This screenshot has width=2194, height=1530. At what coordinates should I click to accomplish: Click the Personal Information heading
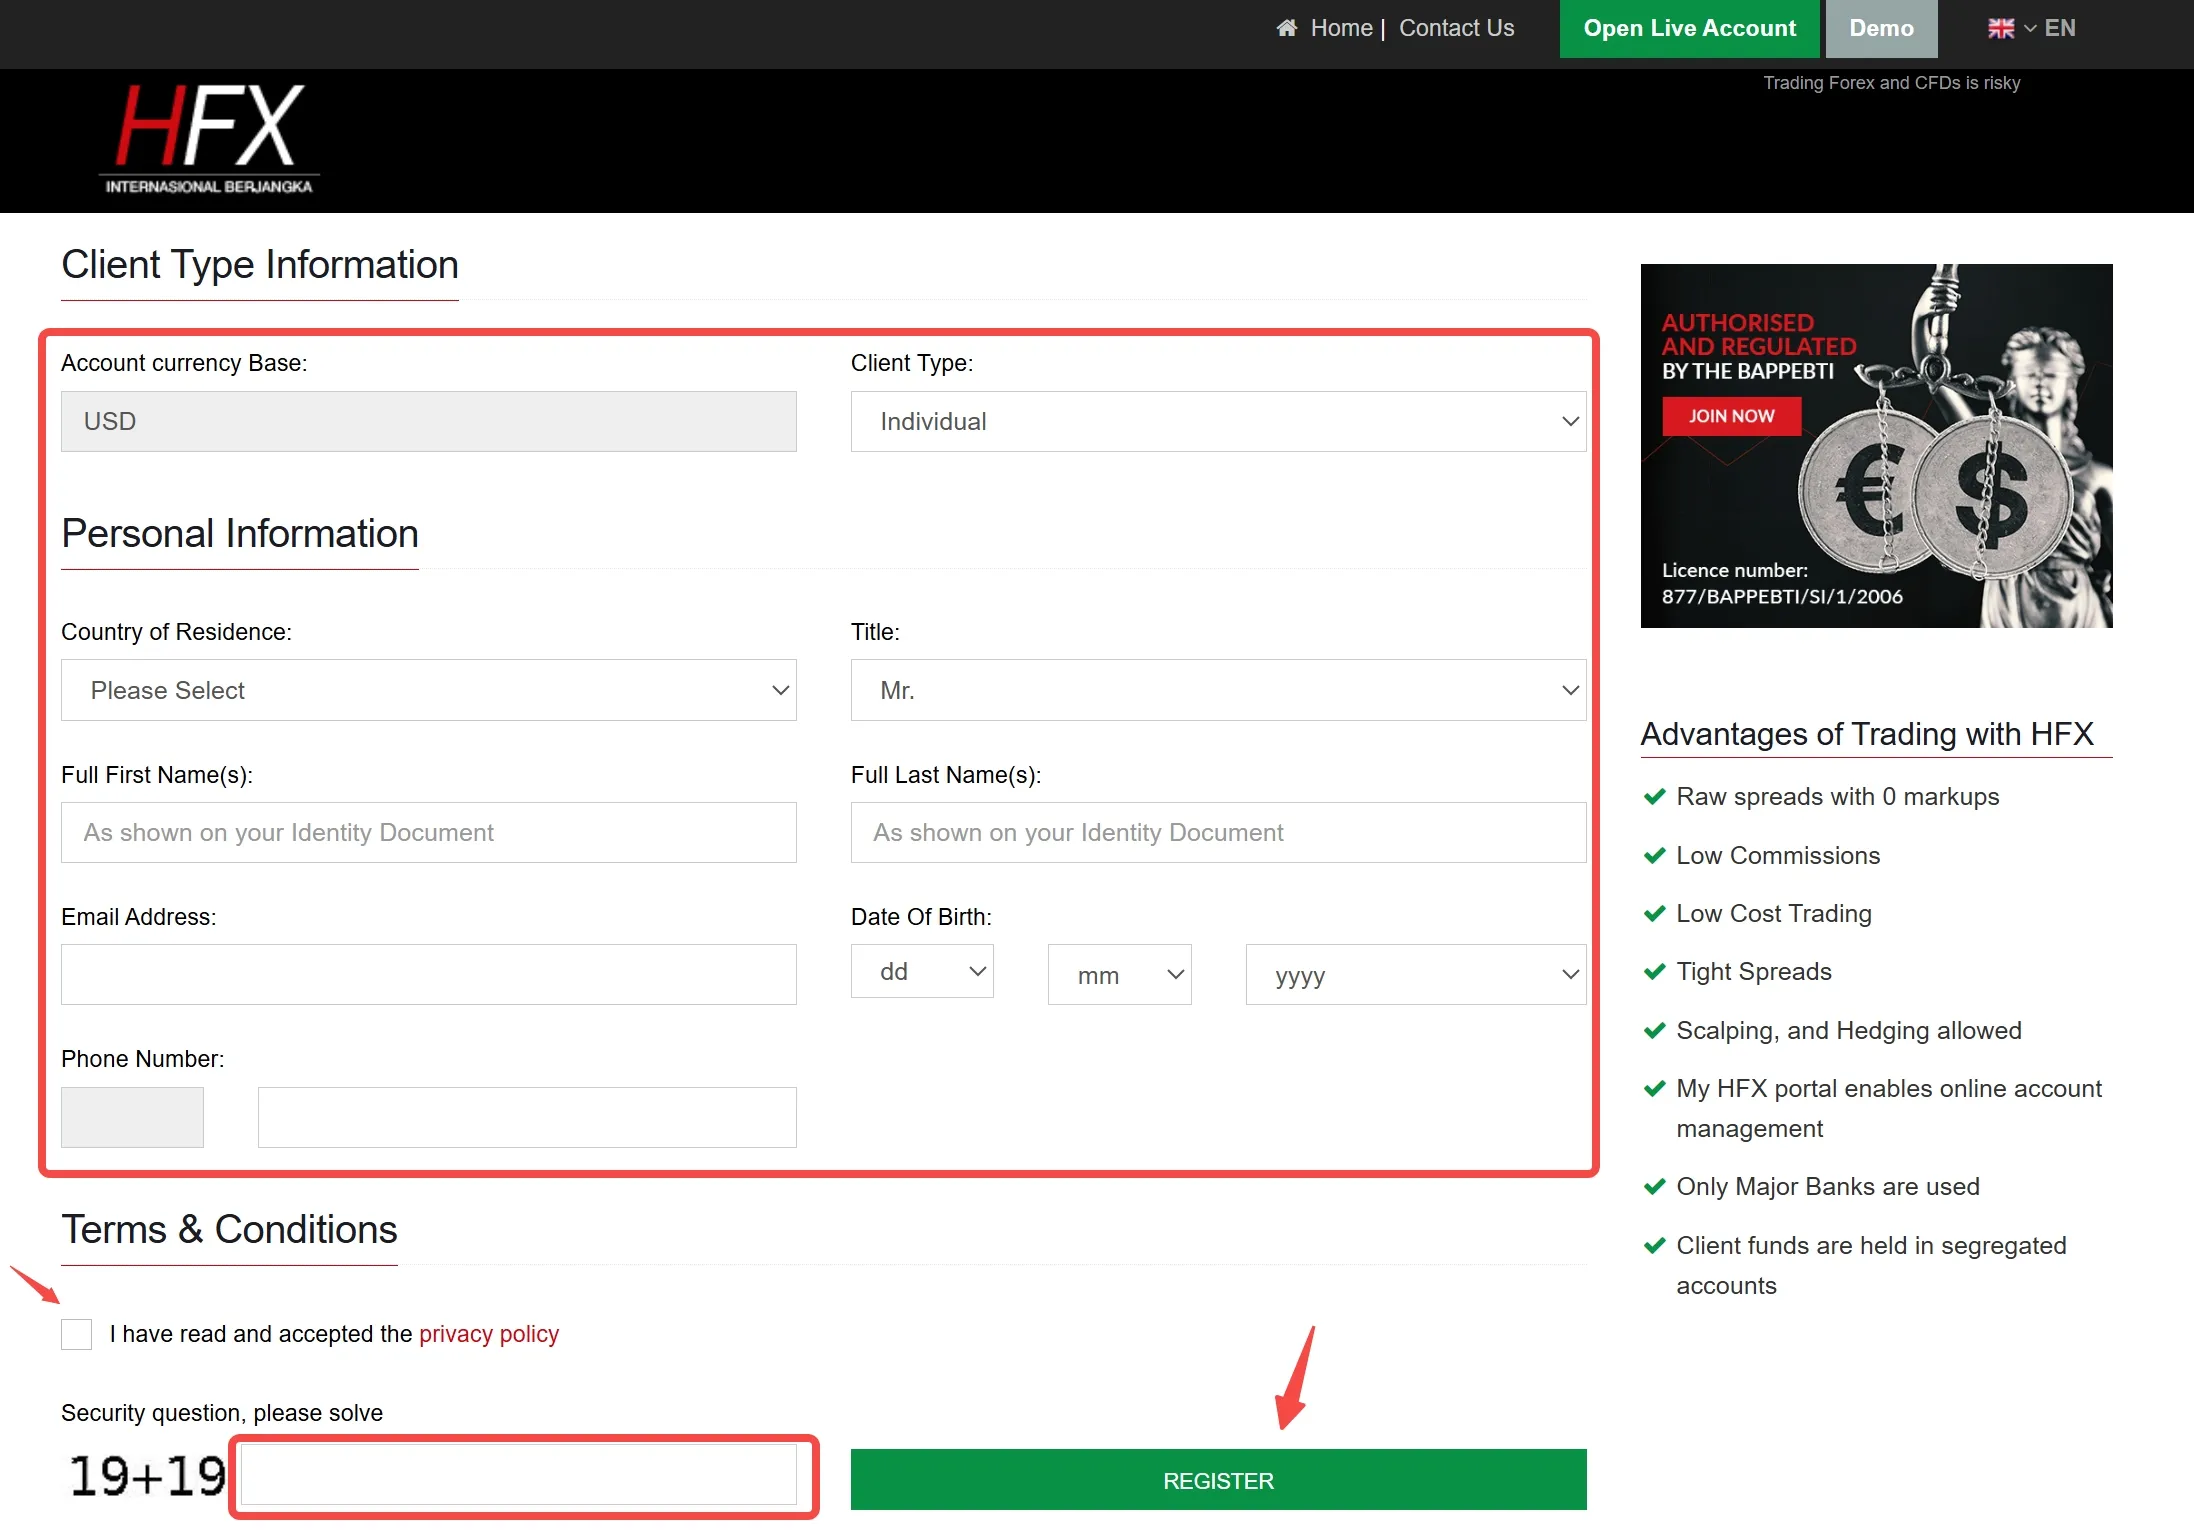pyautogui.click(x=240, y=534)
